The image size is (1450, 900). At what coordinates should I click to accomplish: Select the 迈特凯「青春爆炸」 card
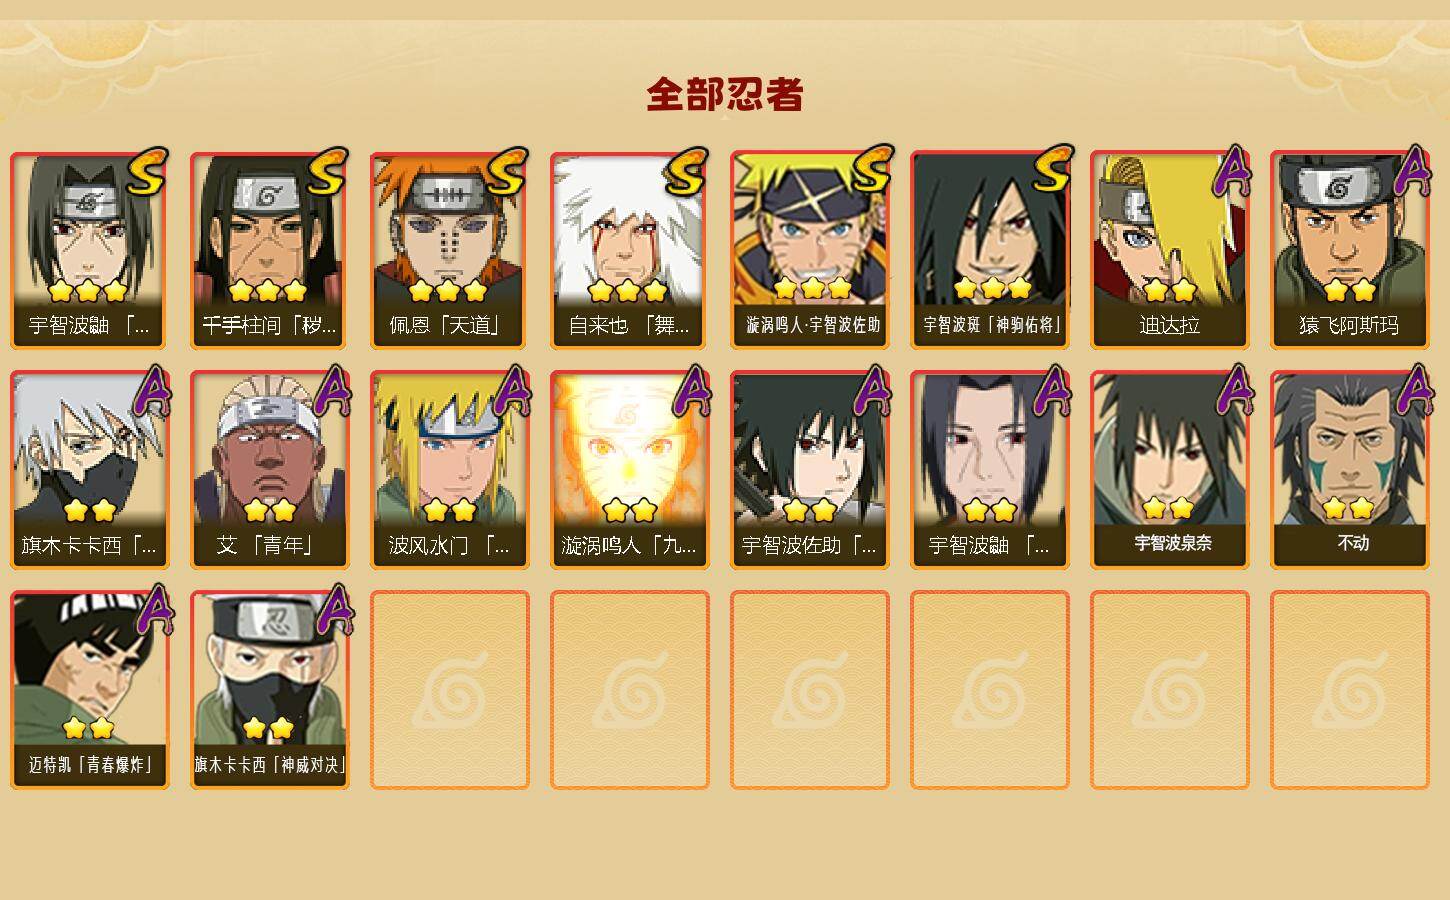89,690
